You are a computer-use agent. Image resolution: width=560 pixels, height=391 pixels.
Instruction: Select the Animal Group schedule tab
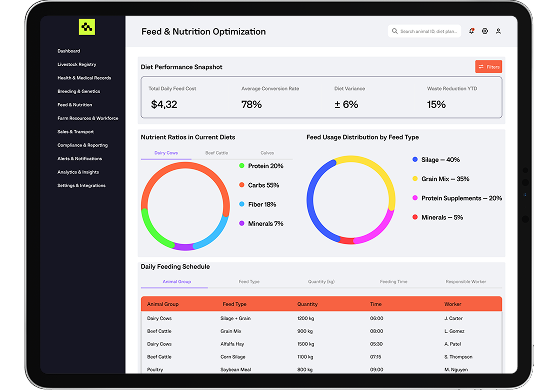click(177, 281)
